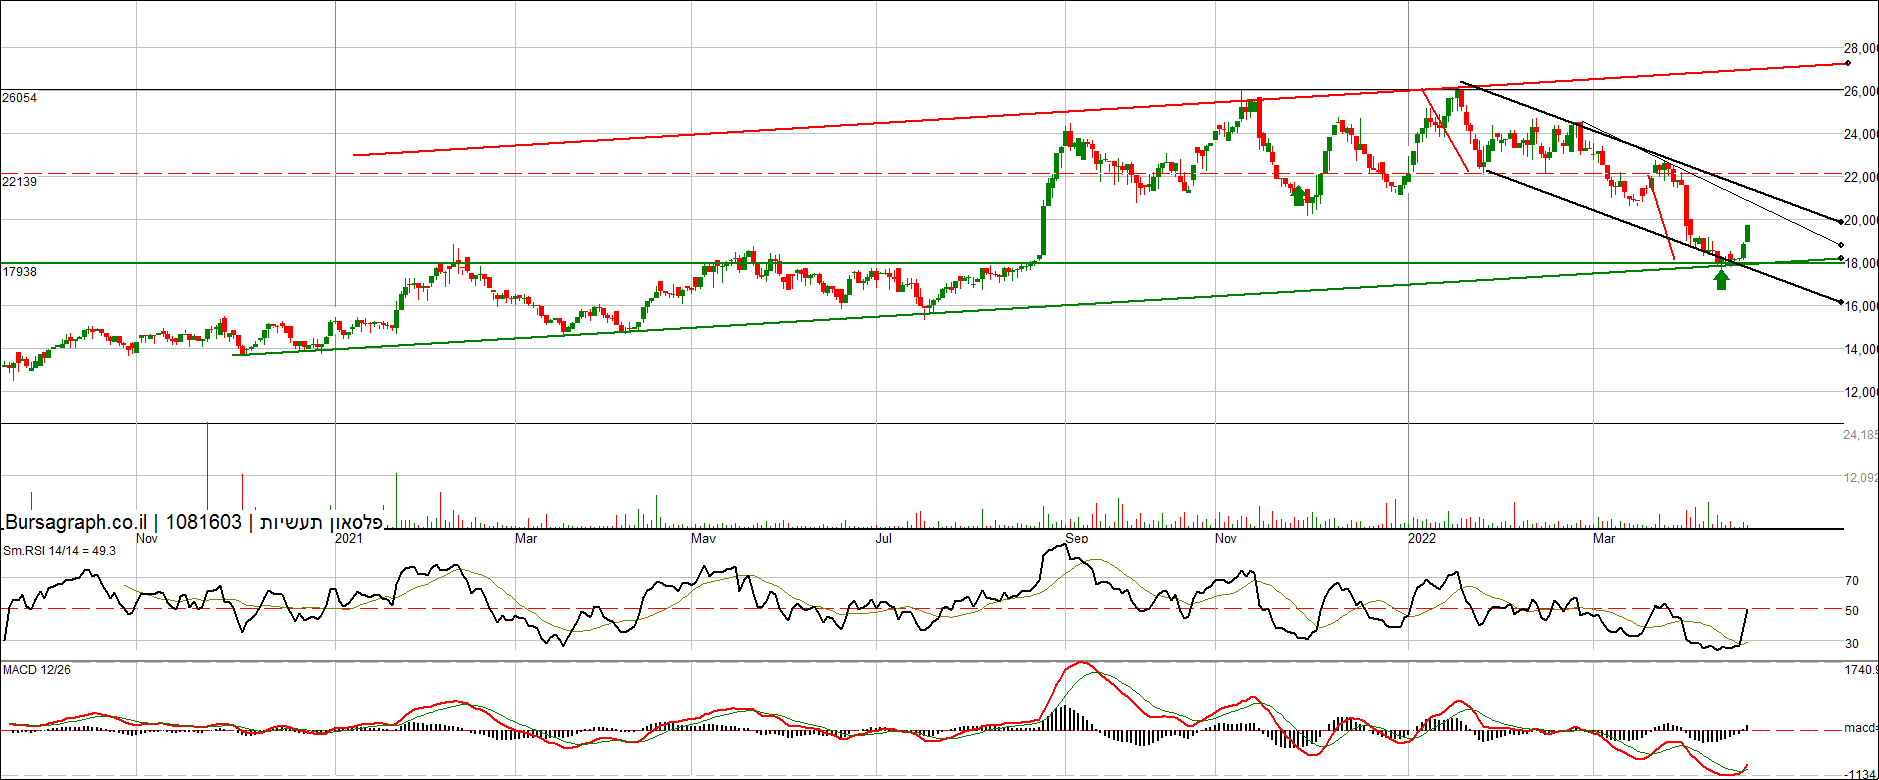The width and height of the screenshot is (1879, 780).
Task: Click the macd= zero line label
Action: pos(1861,728)
